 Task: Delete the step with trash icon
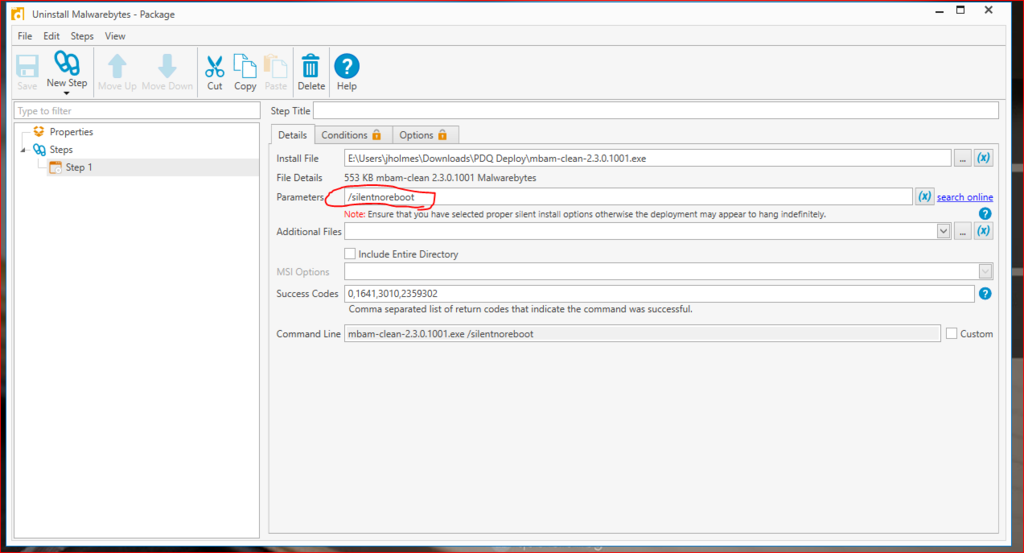[x=311, y=67]
